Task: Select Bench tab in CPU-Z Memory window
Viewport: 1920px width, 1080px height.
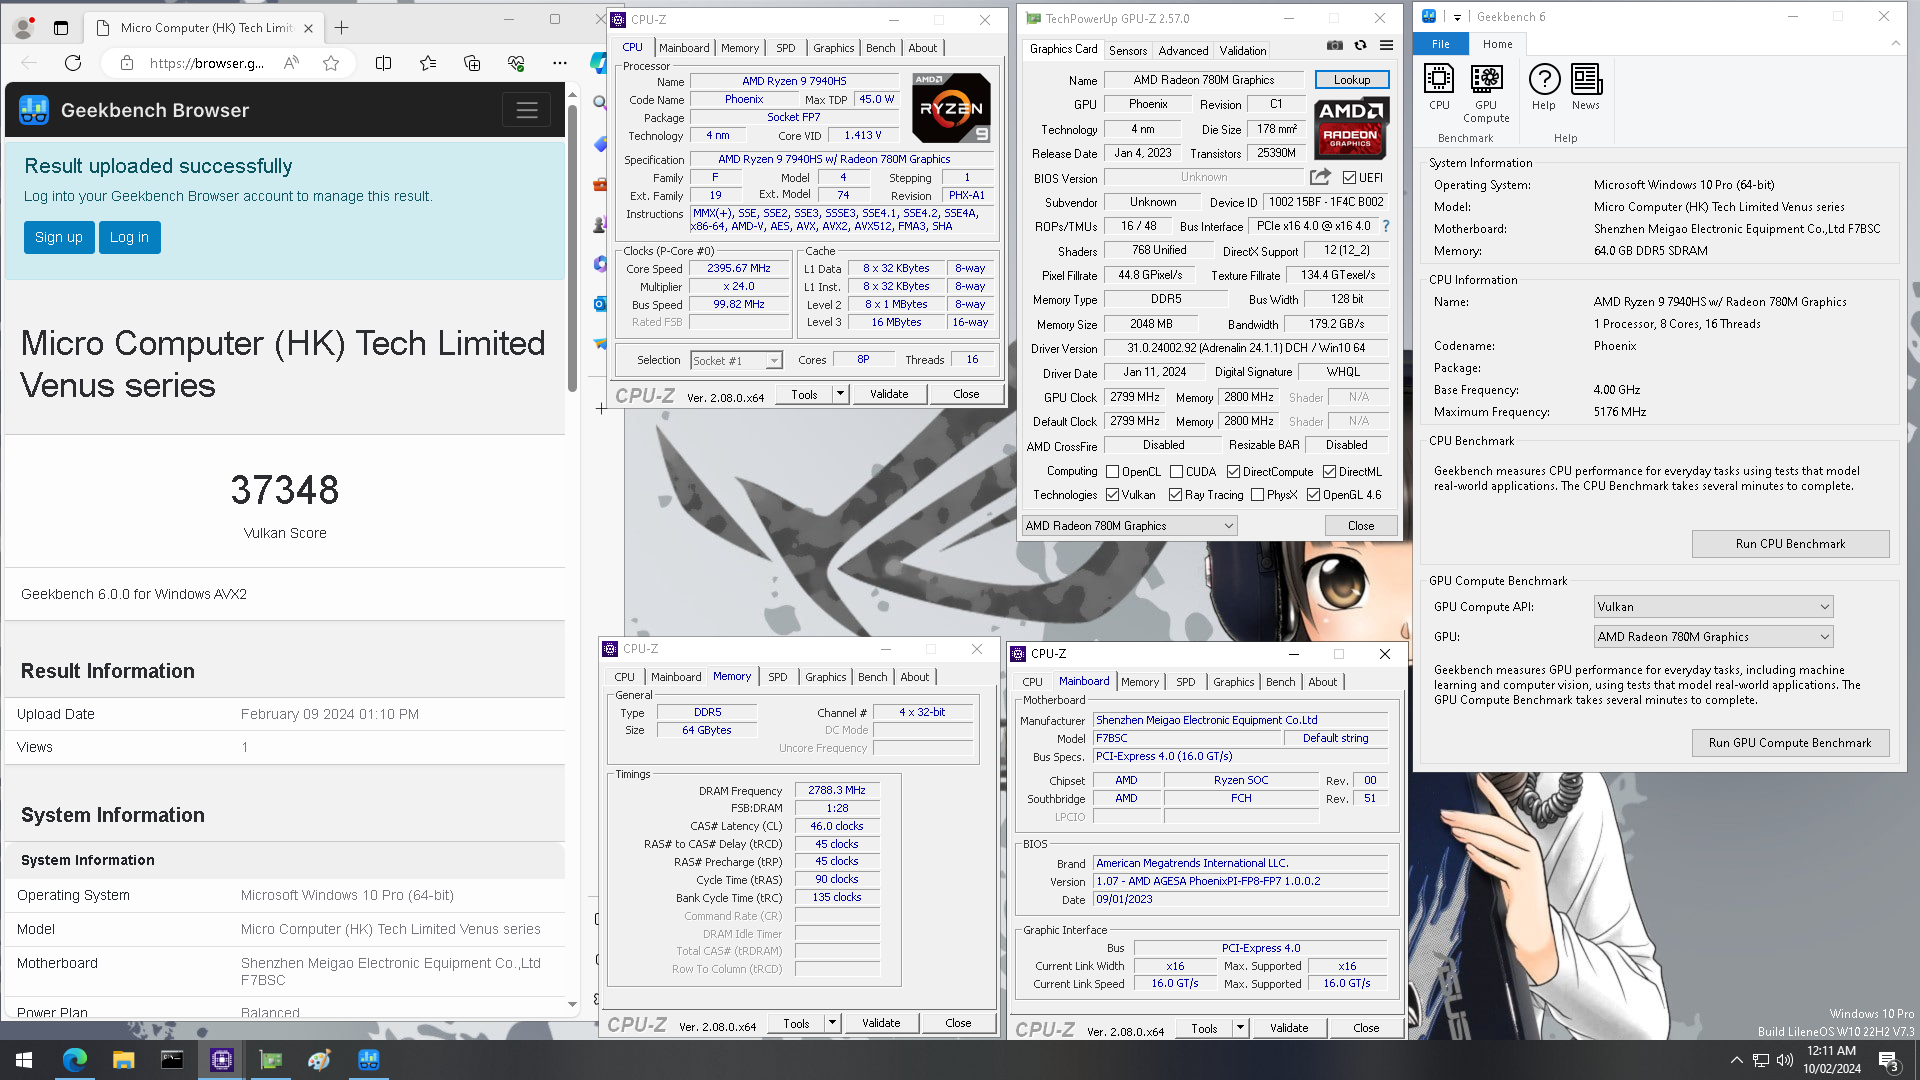Action: pyautogui.click(x=872, y=677)
